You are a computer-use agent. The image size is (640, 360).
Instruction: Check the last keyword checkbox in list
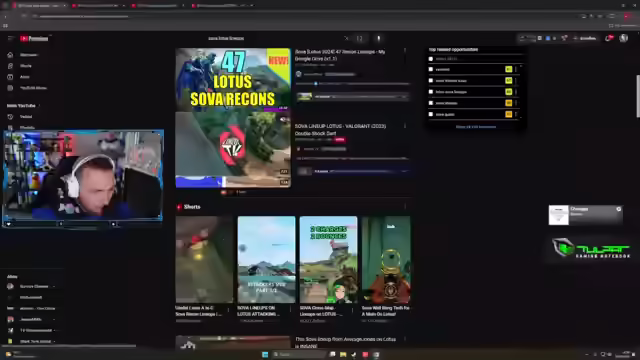point(431,114)
